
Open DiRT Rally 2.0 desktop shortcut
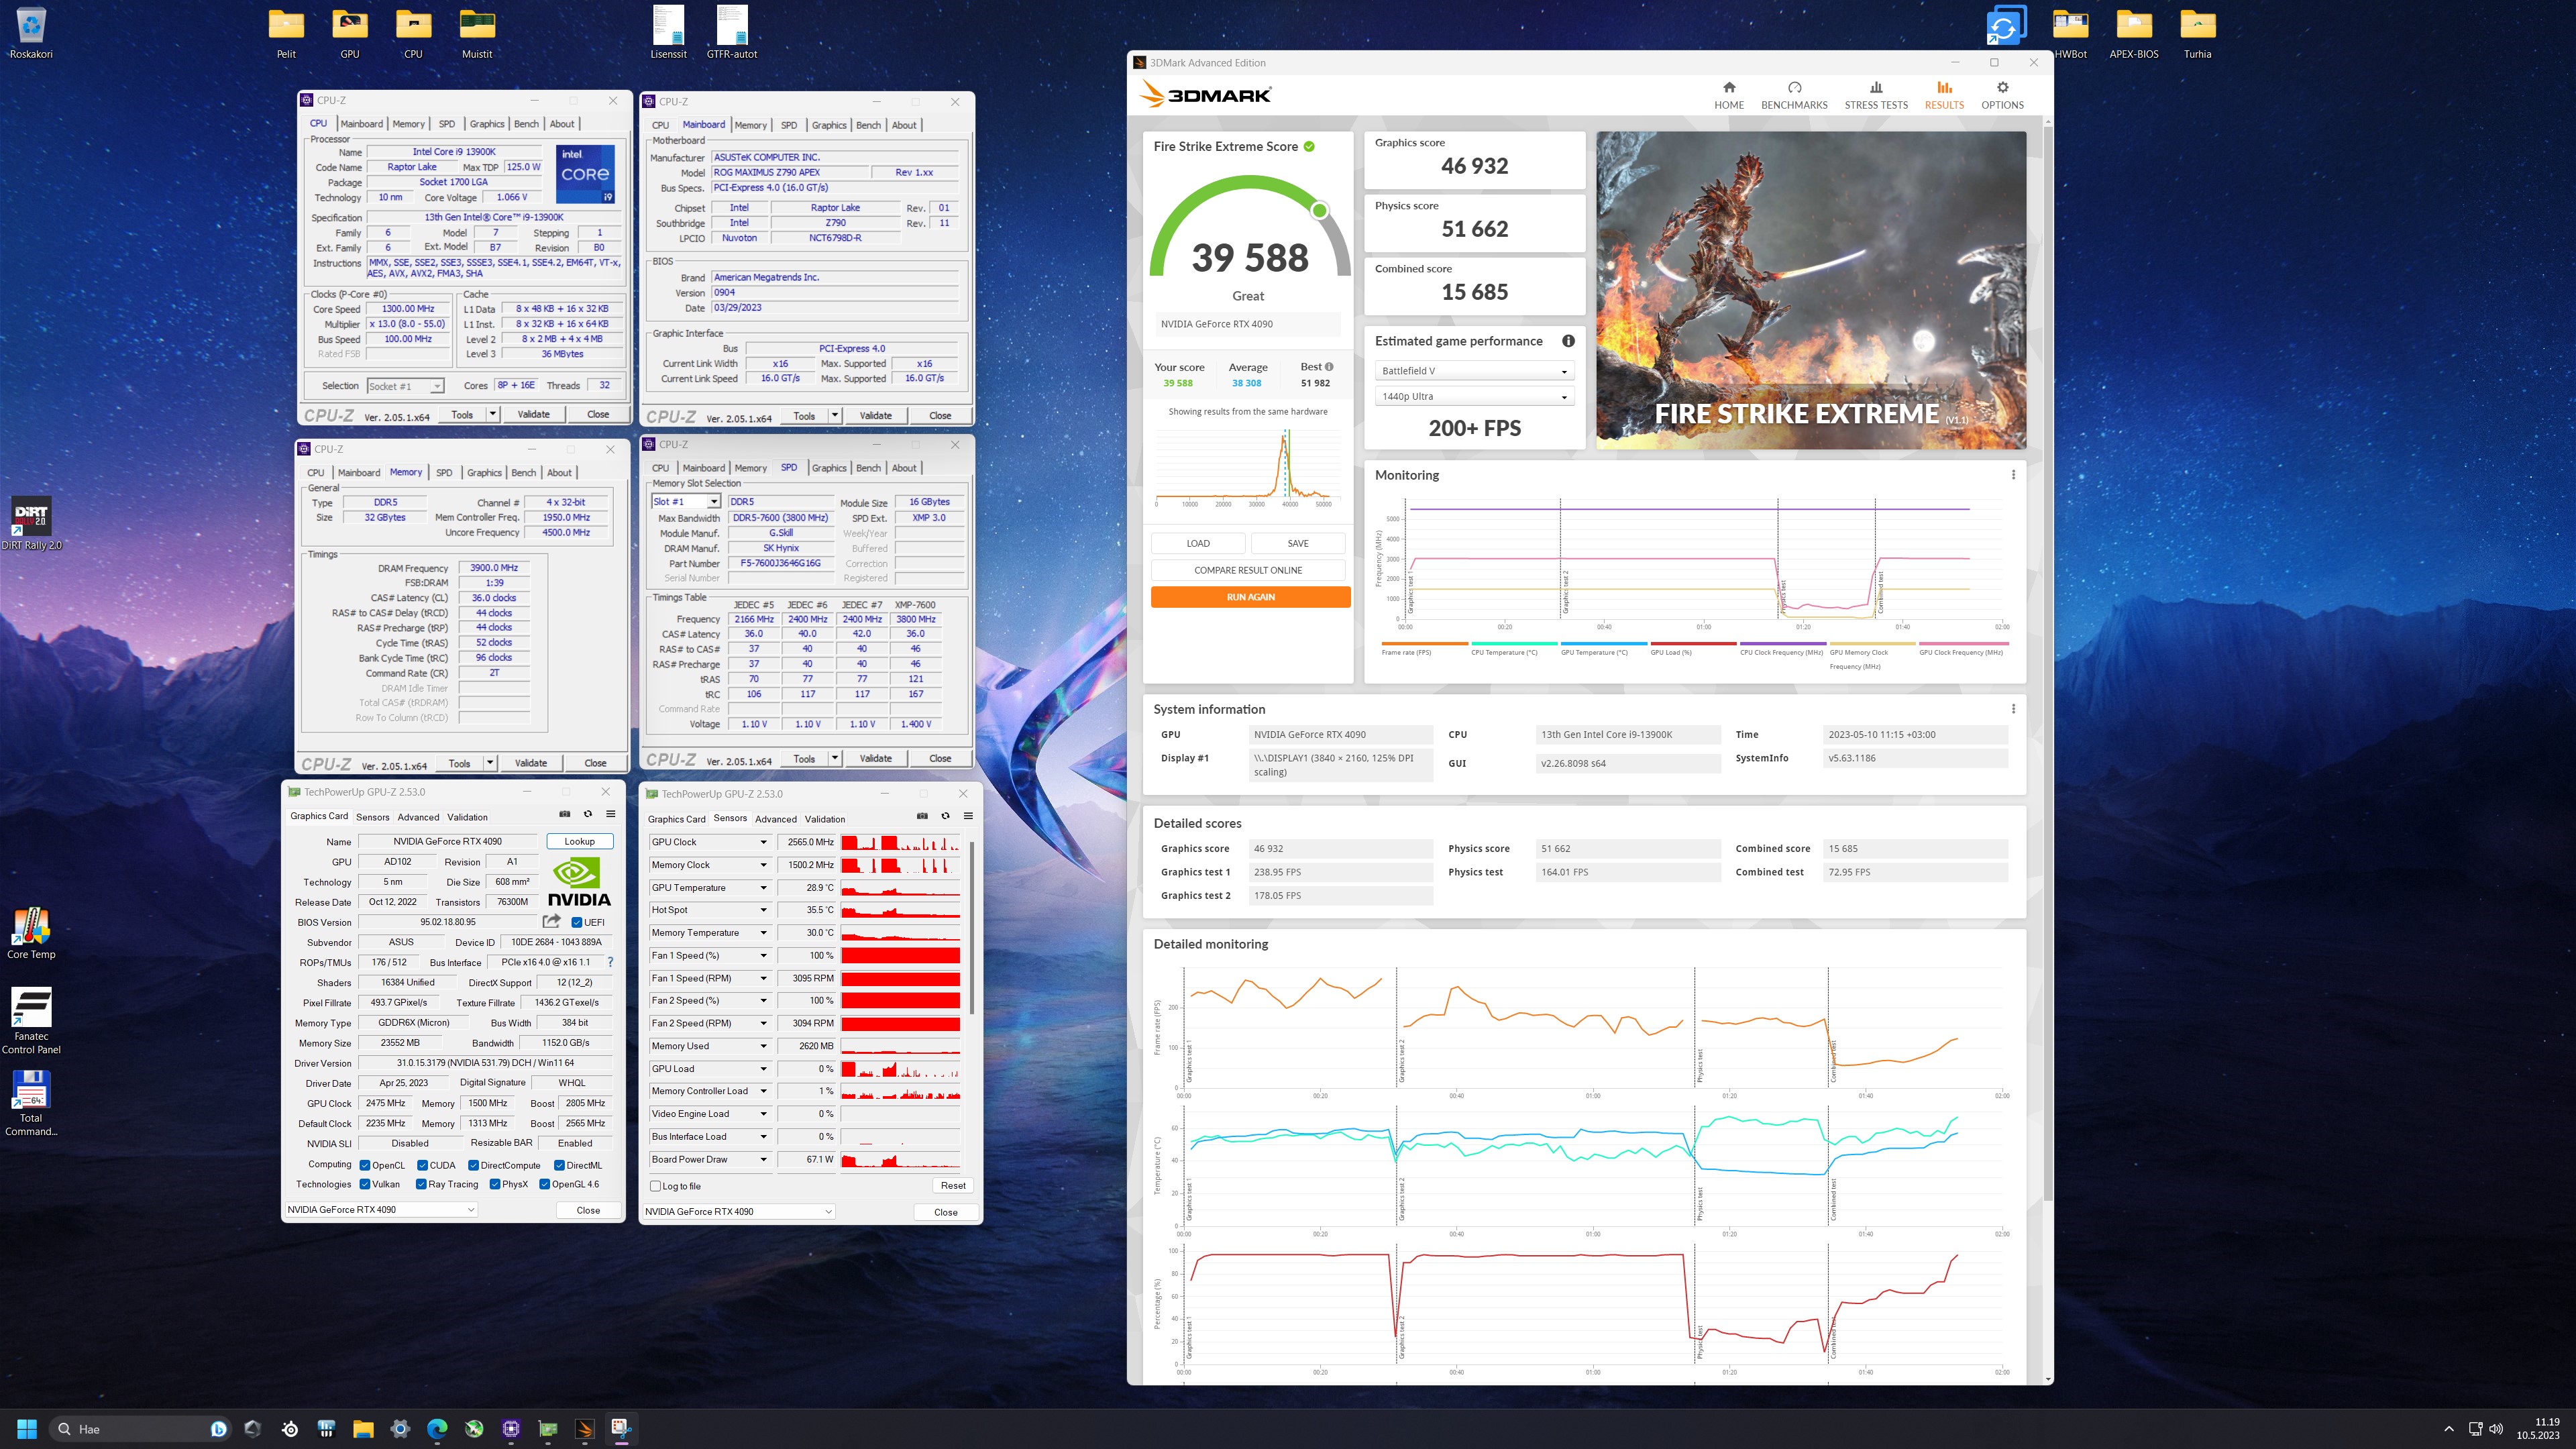(x=31, y=523)
